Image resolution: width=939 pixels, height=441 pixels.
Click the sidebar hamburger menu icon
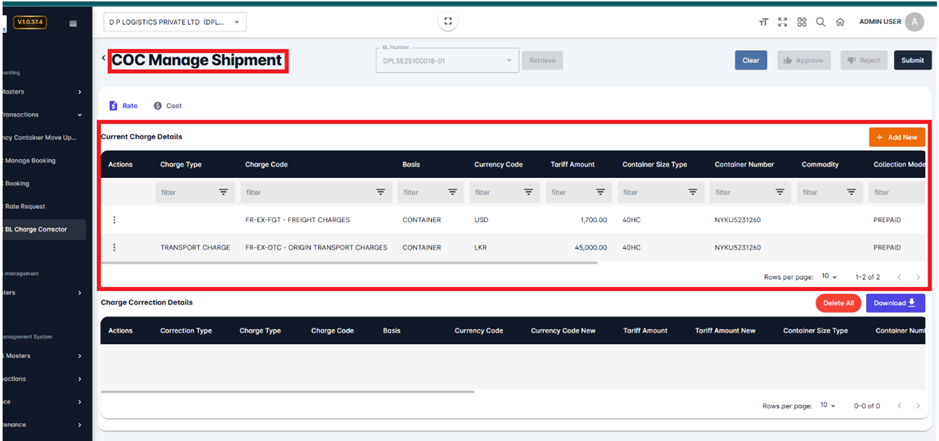pos(72,23)
